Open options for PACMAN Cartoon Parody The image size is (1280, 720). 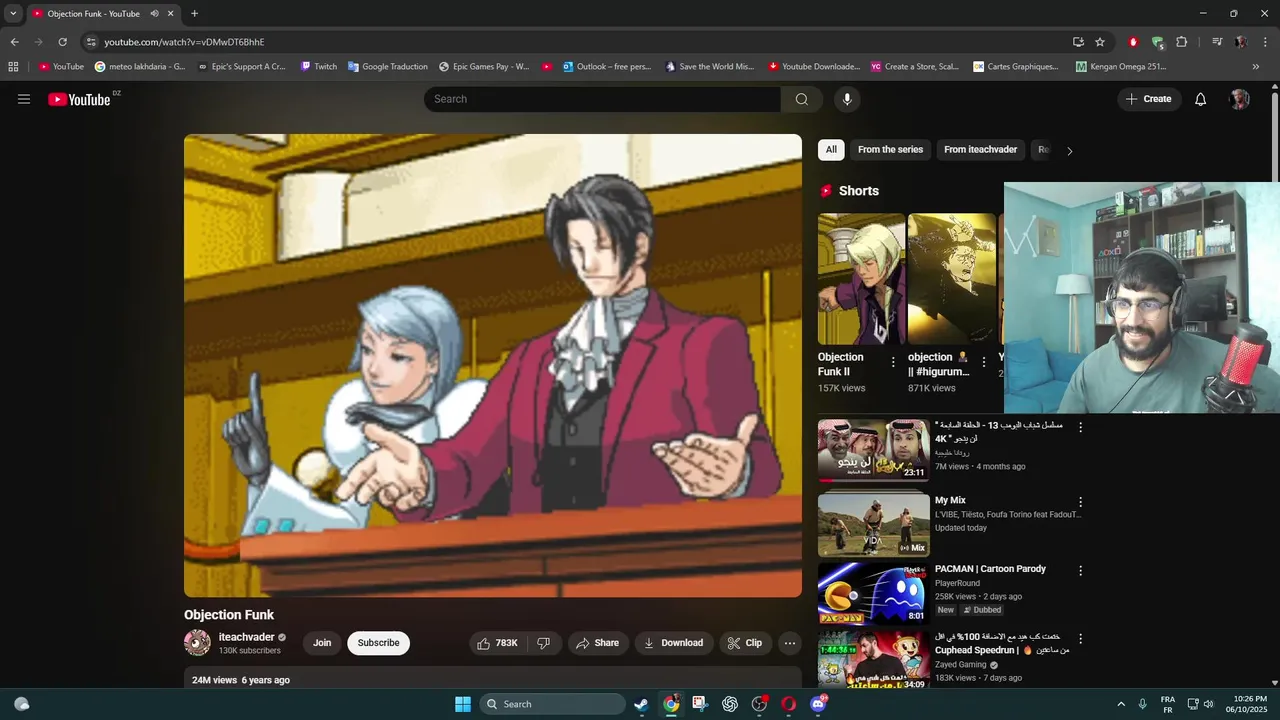(x=1080, y=571)
